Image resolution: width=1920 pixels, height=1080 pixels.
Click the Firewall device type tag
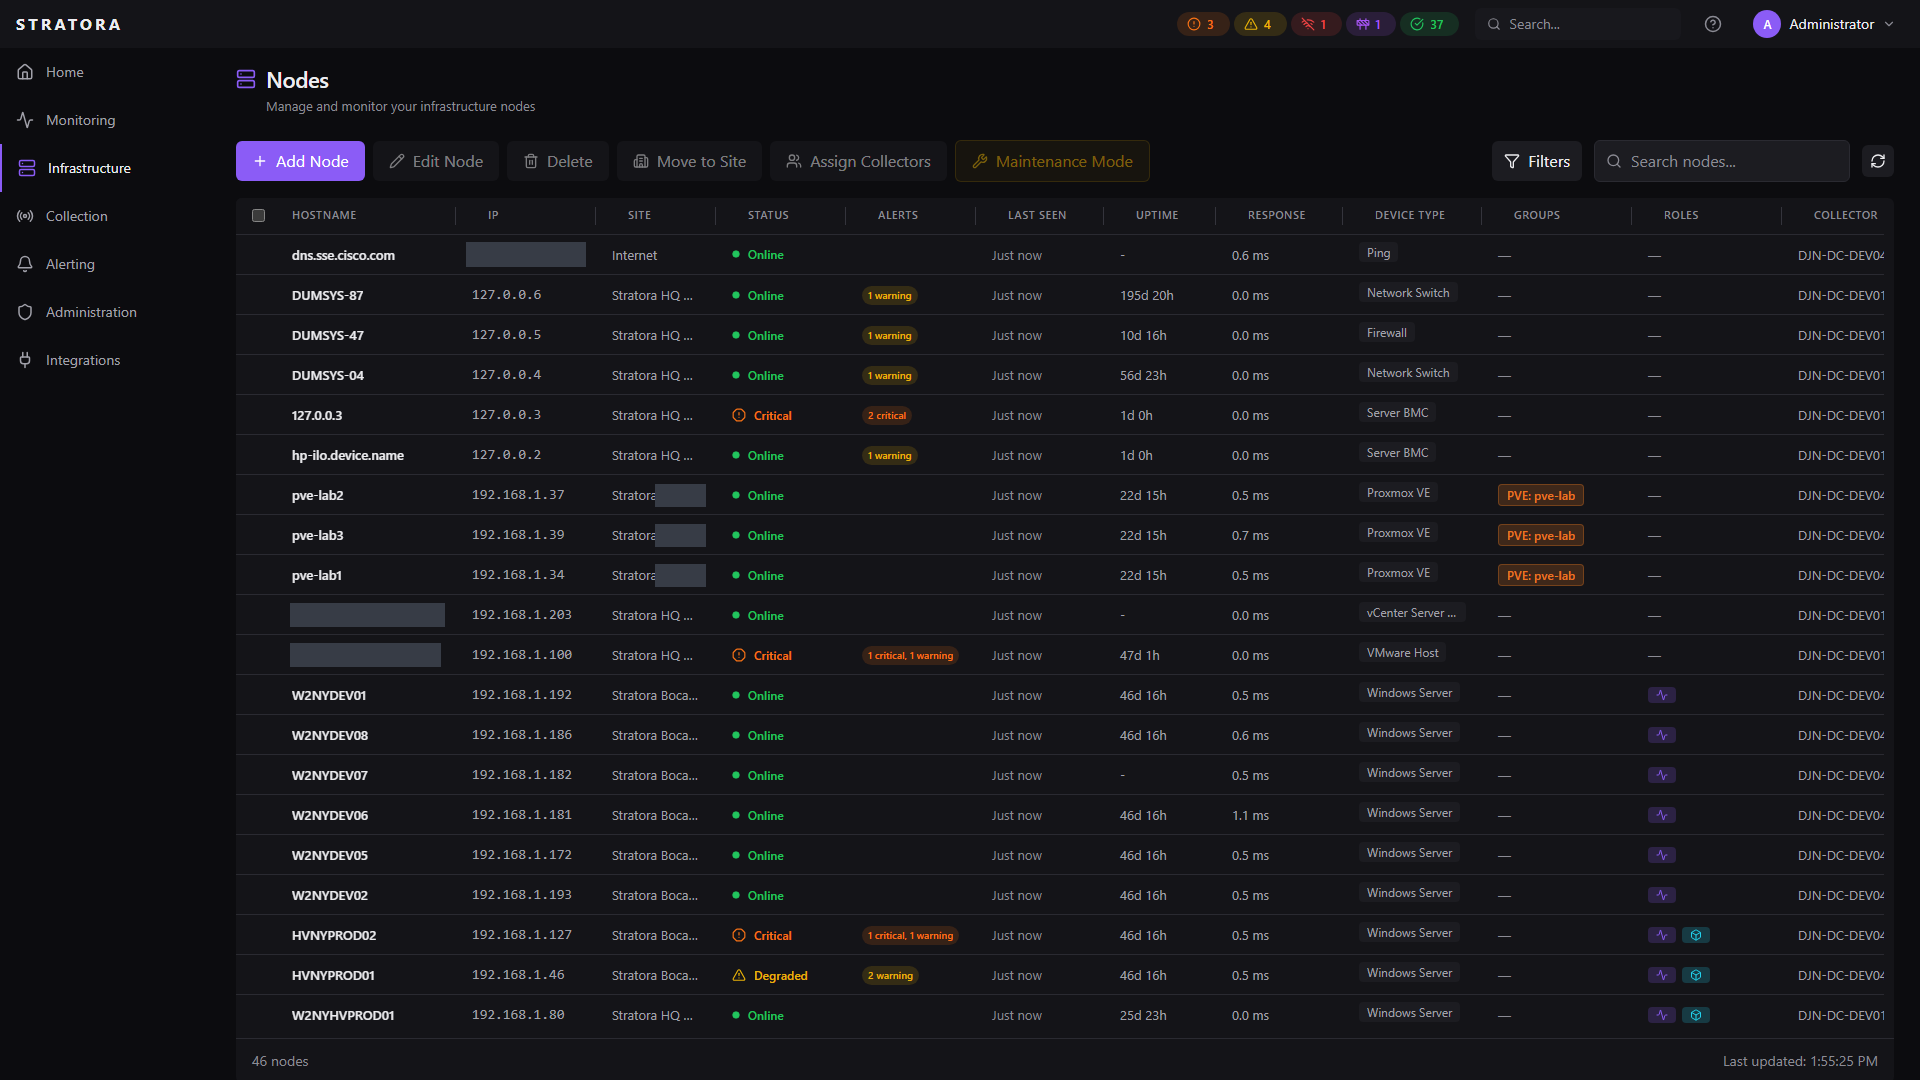click(x=1386, y=333)
